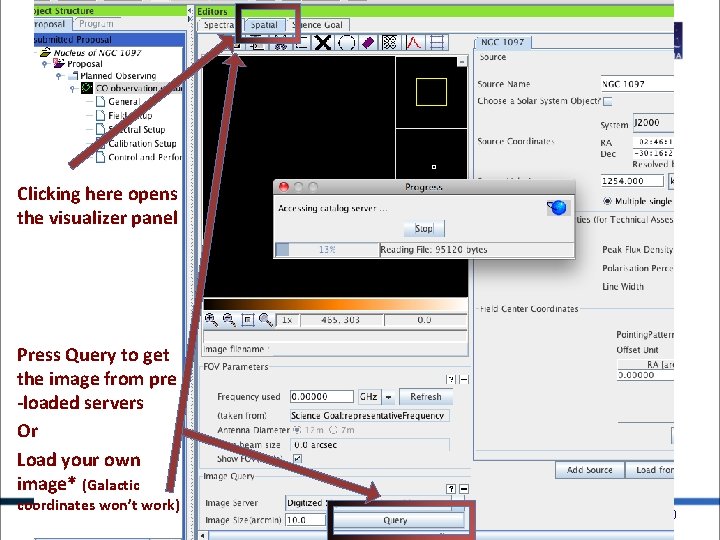The image size is (720, 540).
Task: Collapse the FOV Parameters section
Action: tap(464, 379)
